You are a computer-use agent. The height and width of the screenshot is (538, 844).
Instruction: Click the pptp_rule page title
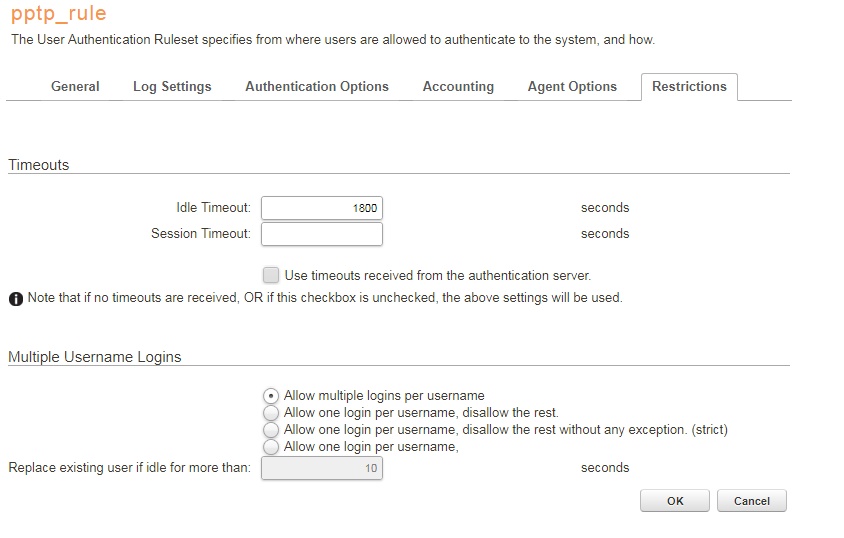pyautogui.click(x=58, y=15)
